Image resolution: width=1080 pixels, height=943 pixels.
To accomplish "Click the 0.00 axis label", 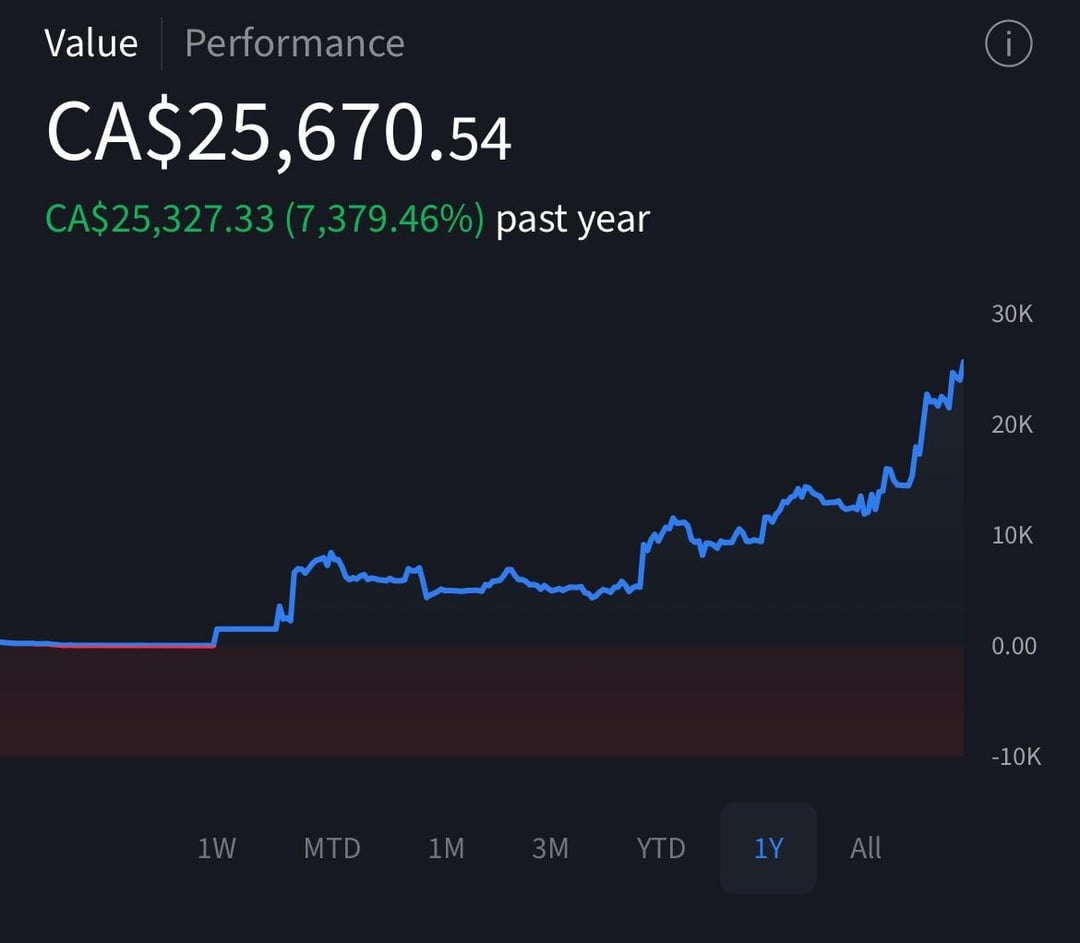I will click(1014, 646).
